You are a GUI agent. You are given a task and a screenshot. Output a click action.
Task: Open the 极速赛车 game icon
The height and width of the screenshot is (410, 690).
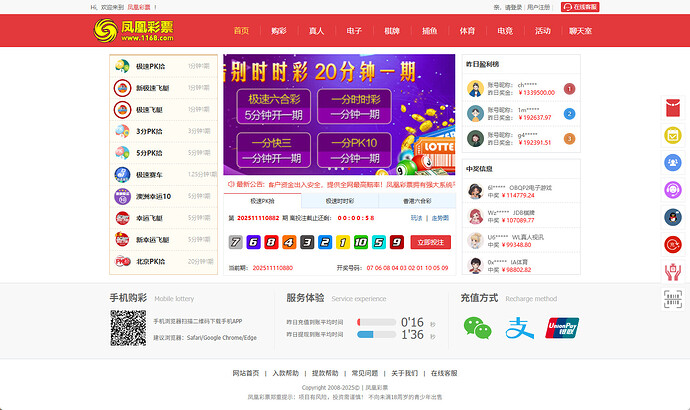(x=122, y=175)
